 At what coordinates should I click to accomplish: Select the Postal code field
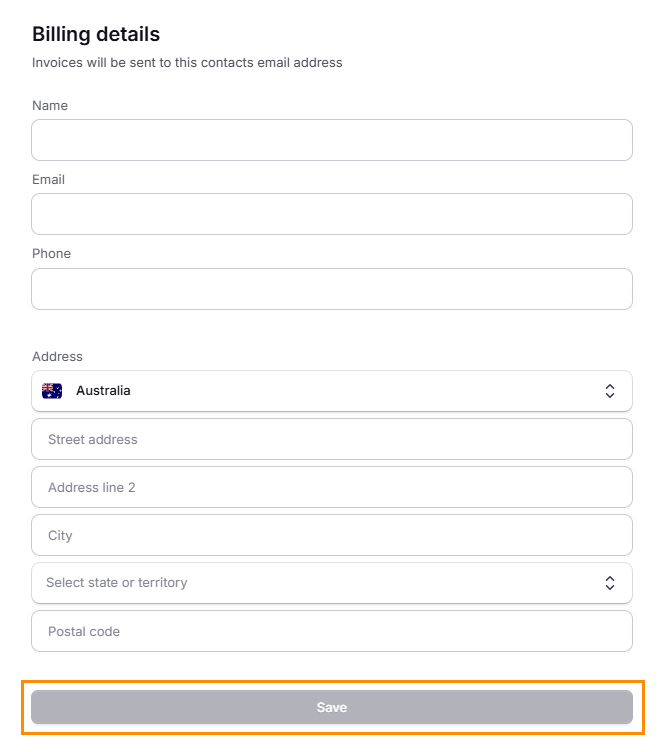click(332, 631)
